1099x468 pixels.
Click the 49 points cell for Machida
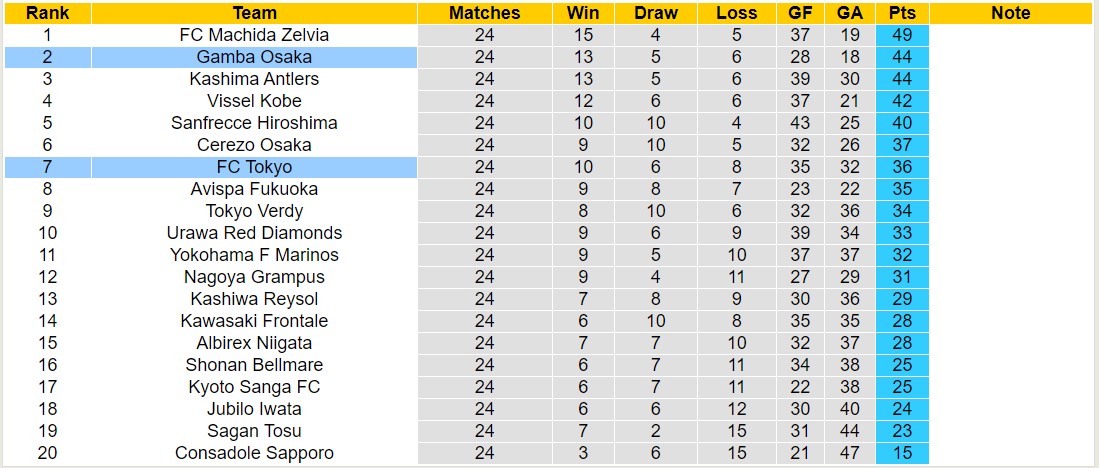coord(901,35)
